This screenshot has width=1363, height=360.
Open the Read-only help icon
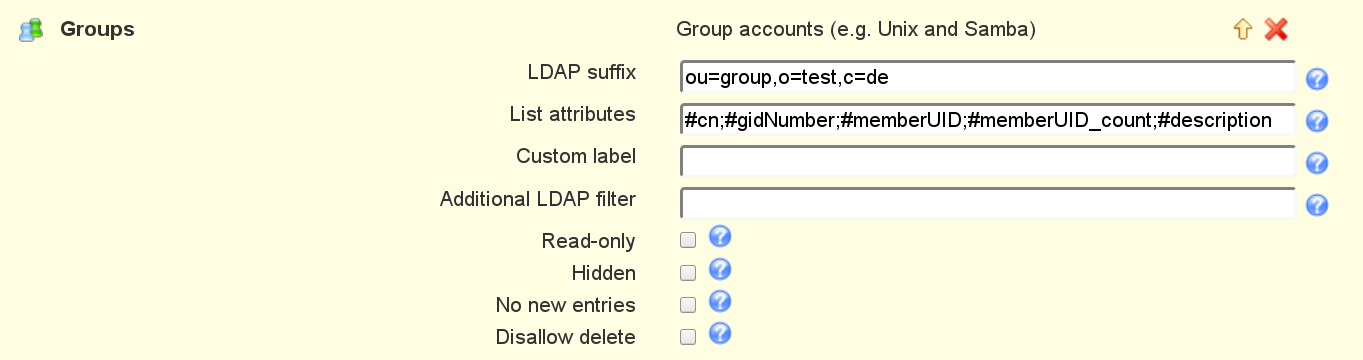pyautogui.click(x=720, y=237)
